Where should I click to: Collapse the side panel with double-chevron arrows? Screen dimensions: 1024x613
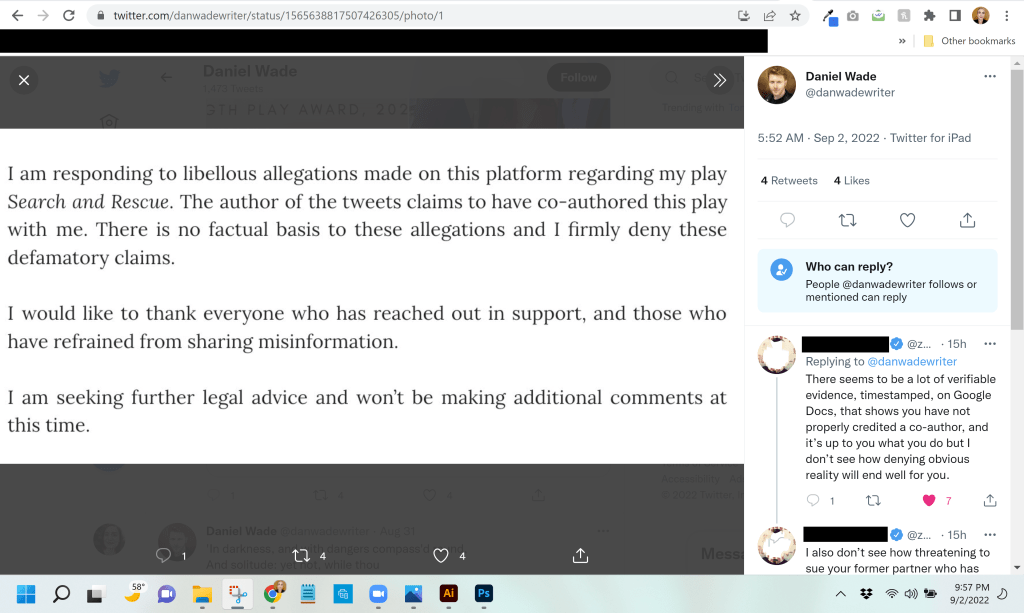click(x=719, y=80)
